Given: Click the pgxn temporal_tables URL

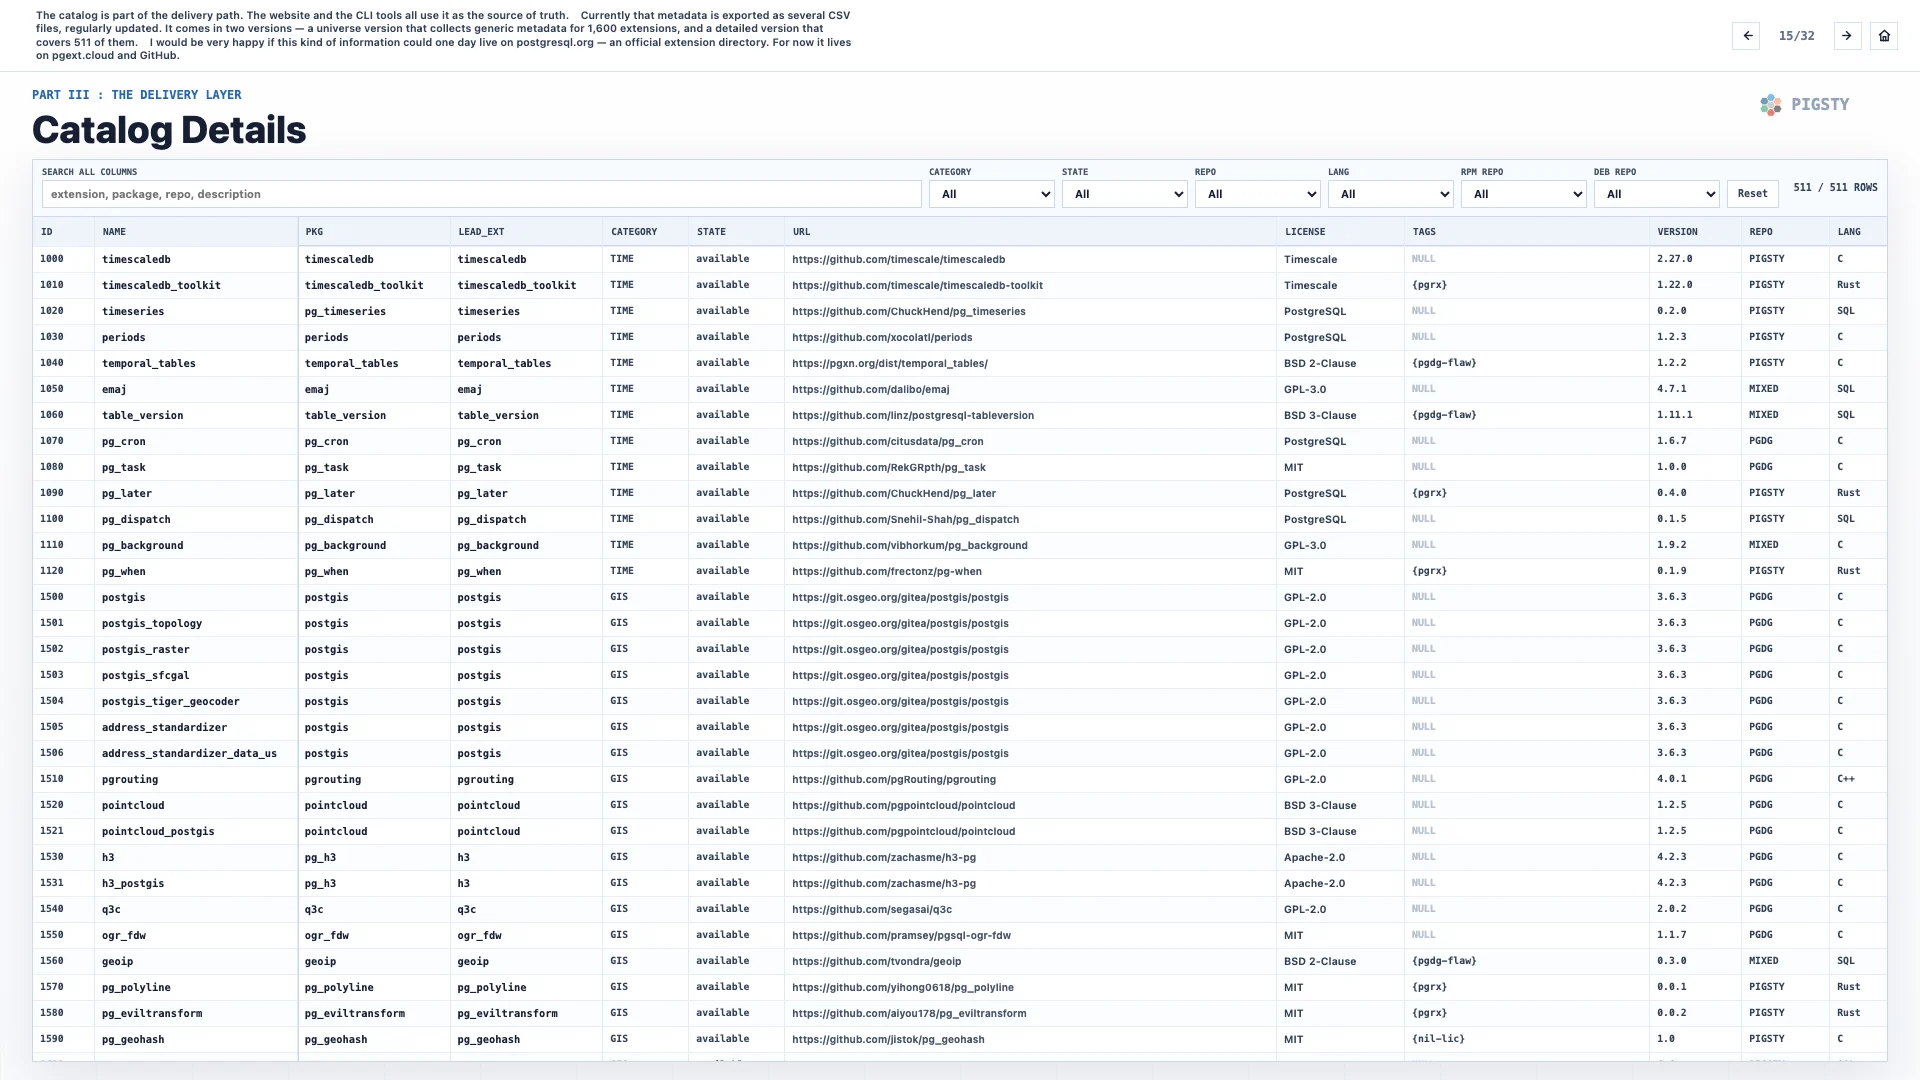Looking at the screenshot, I should pyautogui.click(x=890, y=363).
